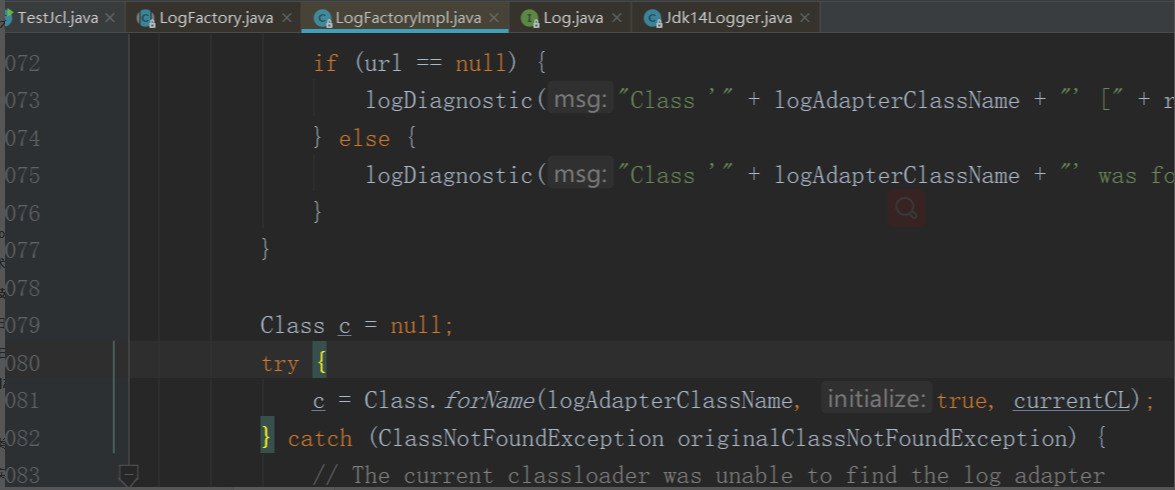Click line number 077 in the gutter
Screen dimensions: 1175x490
pos(22,250)
